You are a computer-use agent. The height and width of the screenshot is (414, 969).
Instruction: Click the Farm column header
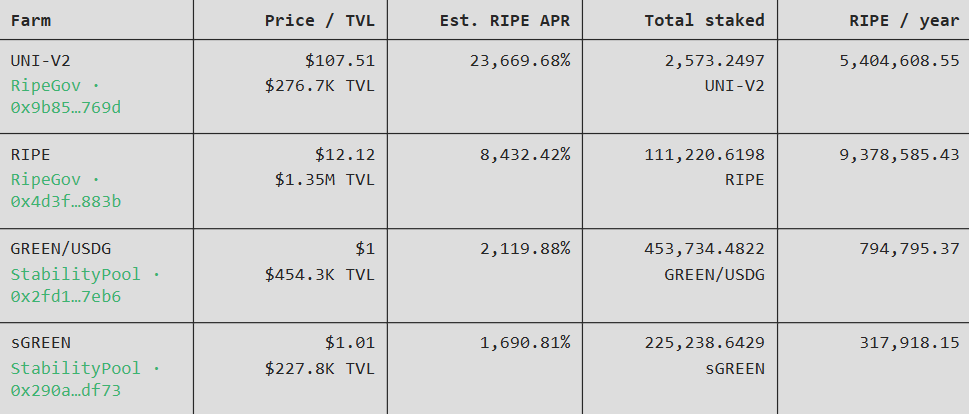31,20
